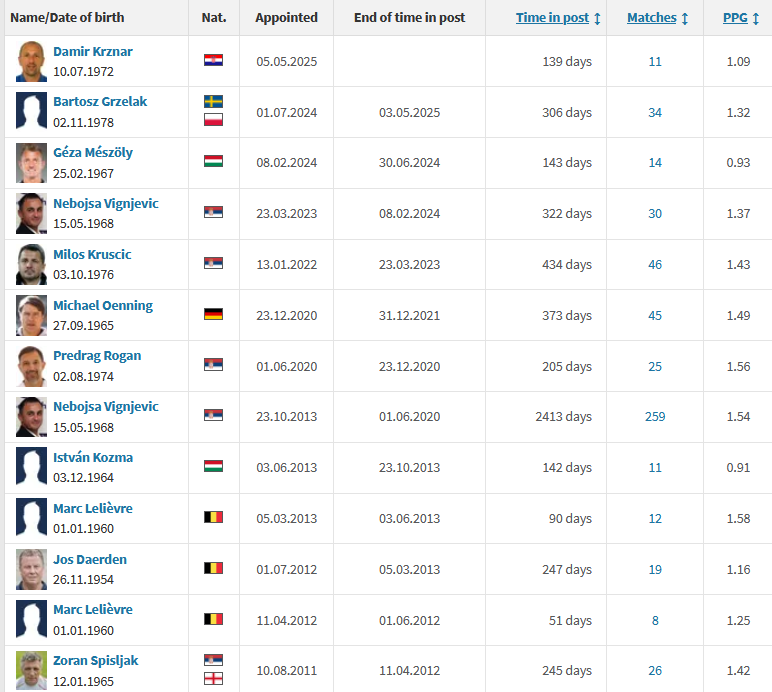Click the English flag for Zoran Spisljak

213,679
